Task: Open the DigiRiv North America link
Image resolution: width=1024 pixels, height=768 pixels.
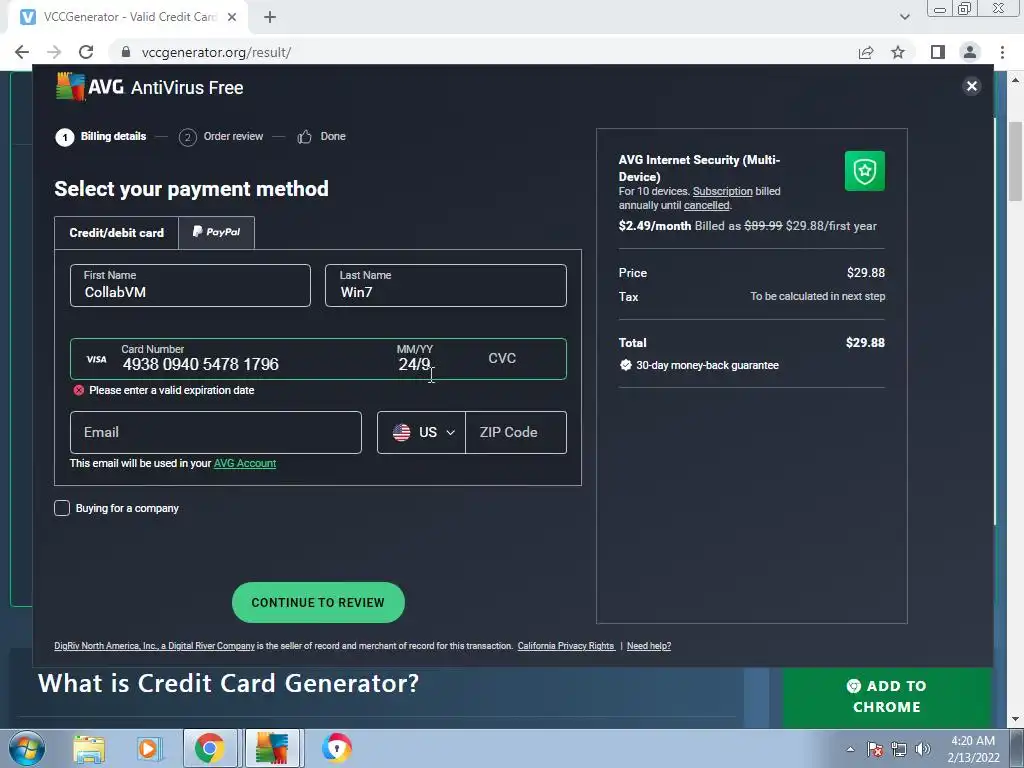Action: 154,646
